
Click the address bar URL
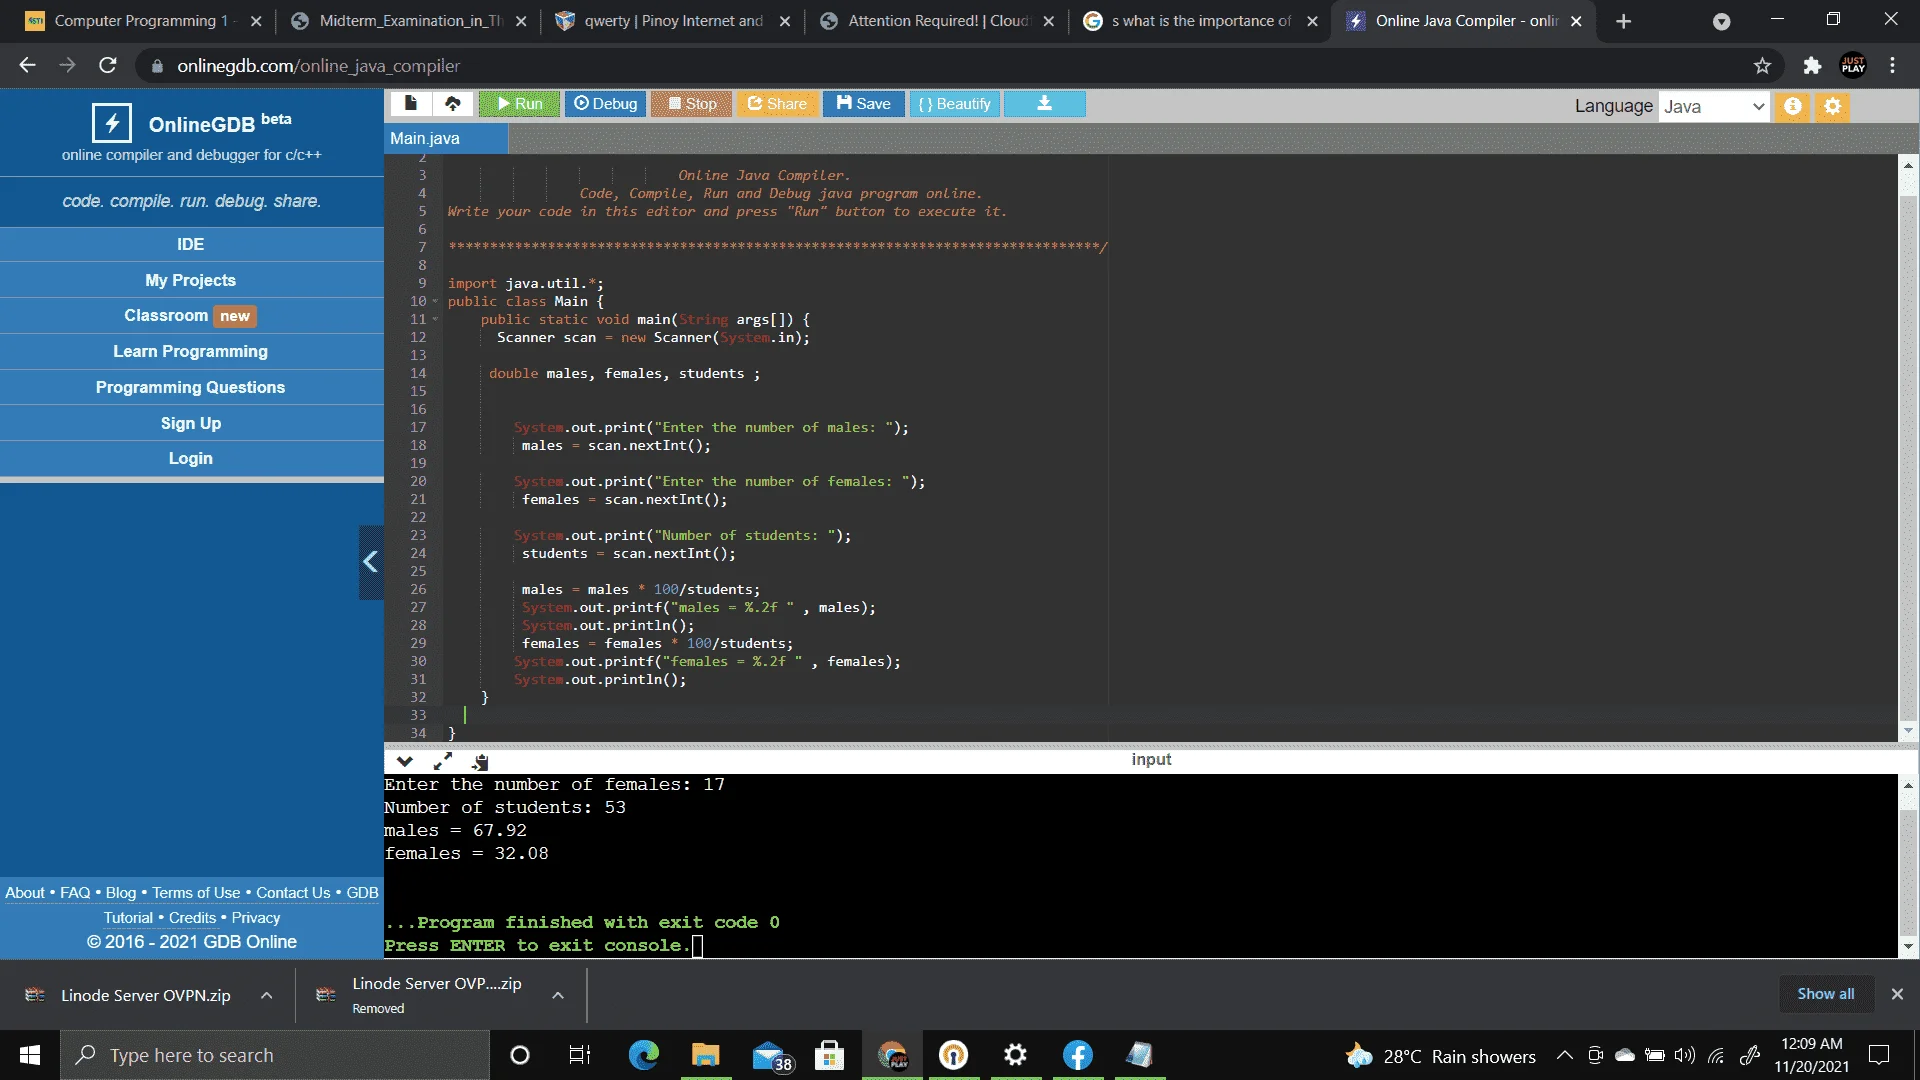pos(318,66)
